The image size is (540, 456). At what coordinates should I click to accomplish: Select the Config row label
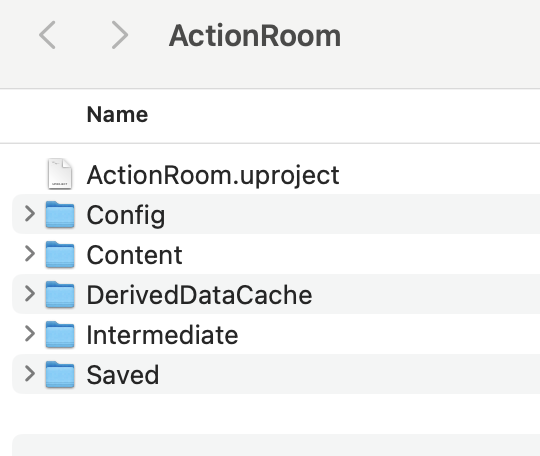126,215
